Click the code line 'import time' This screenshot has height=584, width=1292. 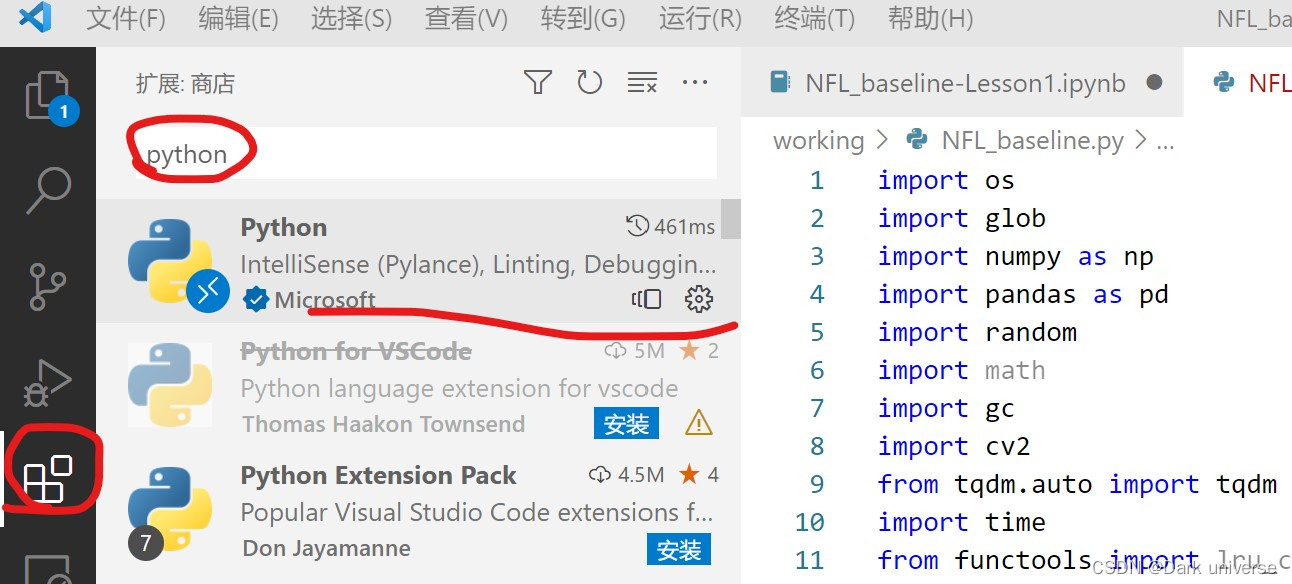click(962, 523)
